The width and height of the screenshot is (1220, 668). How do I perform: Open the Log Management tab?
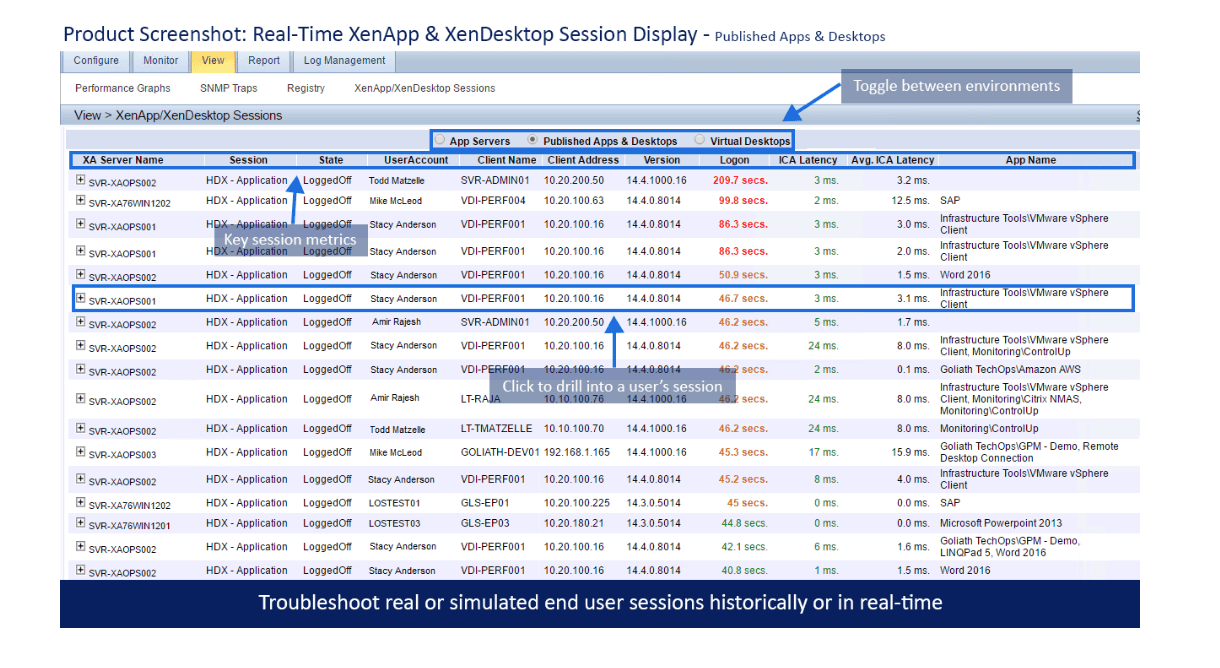343,60
